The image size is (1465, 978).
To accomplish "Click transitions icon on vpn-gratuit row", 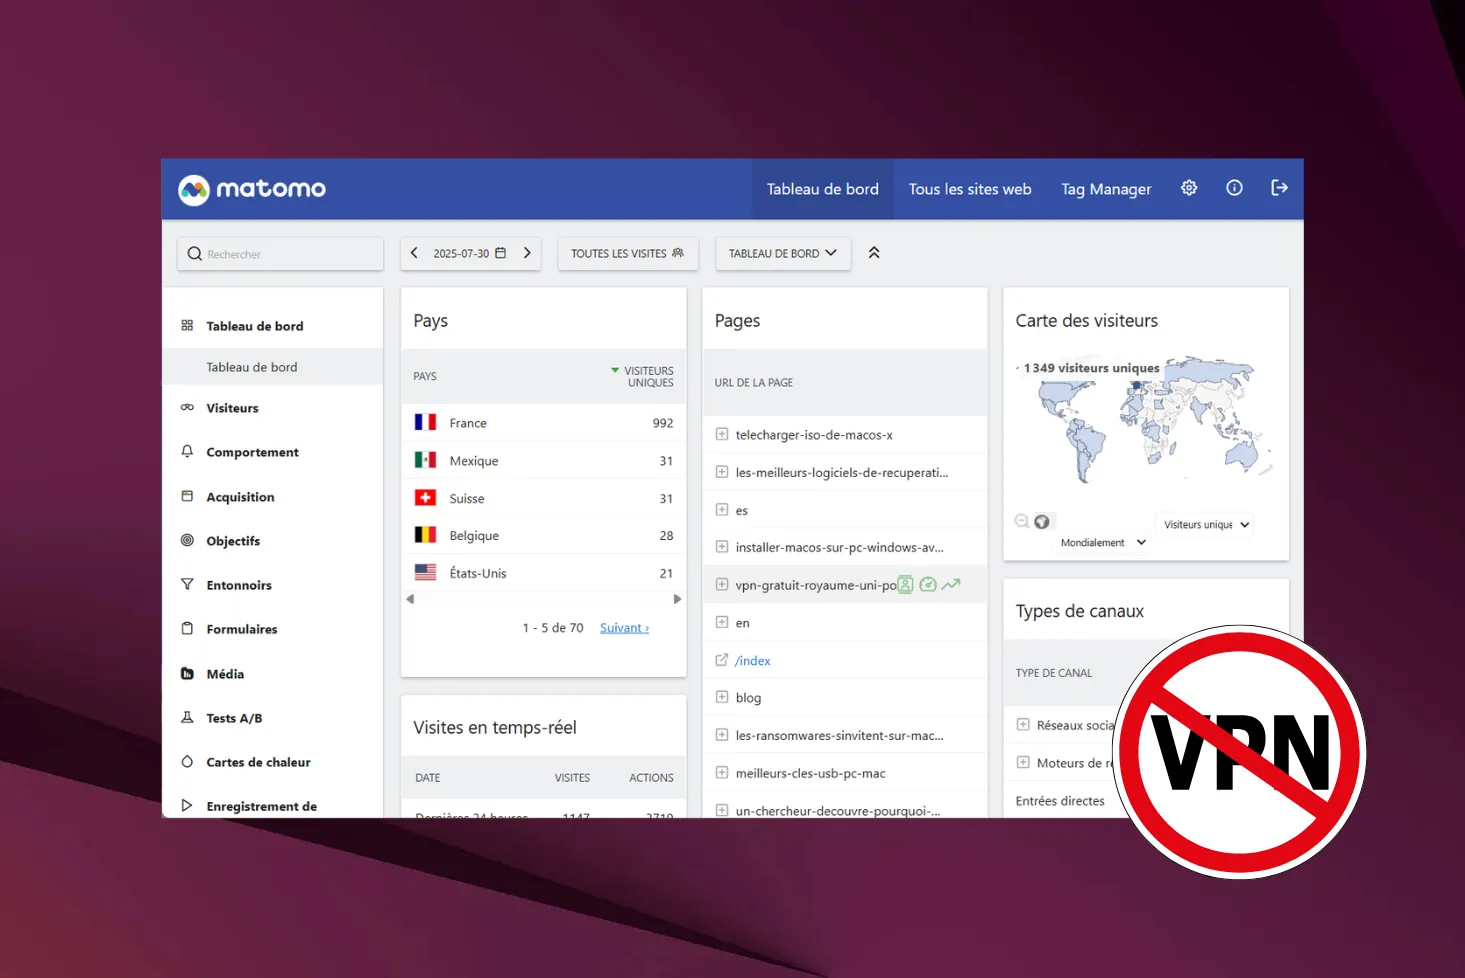I will point(928,584).
